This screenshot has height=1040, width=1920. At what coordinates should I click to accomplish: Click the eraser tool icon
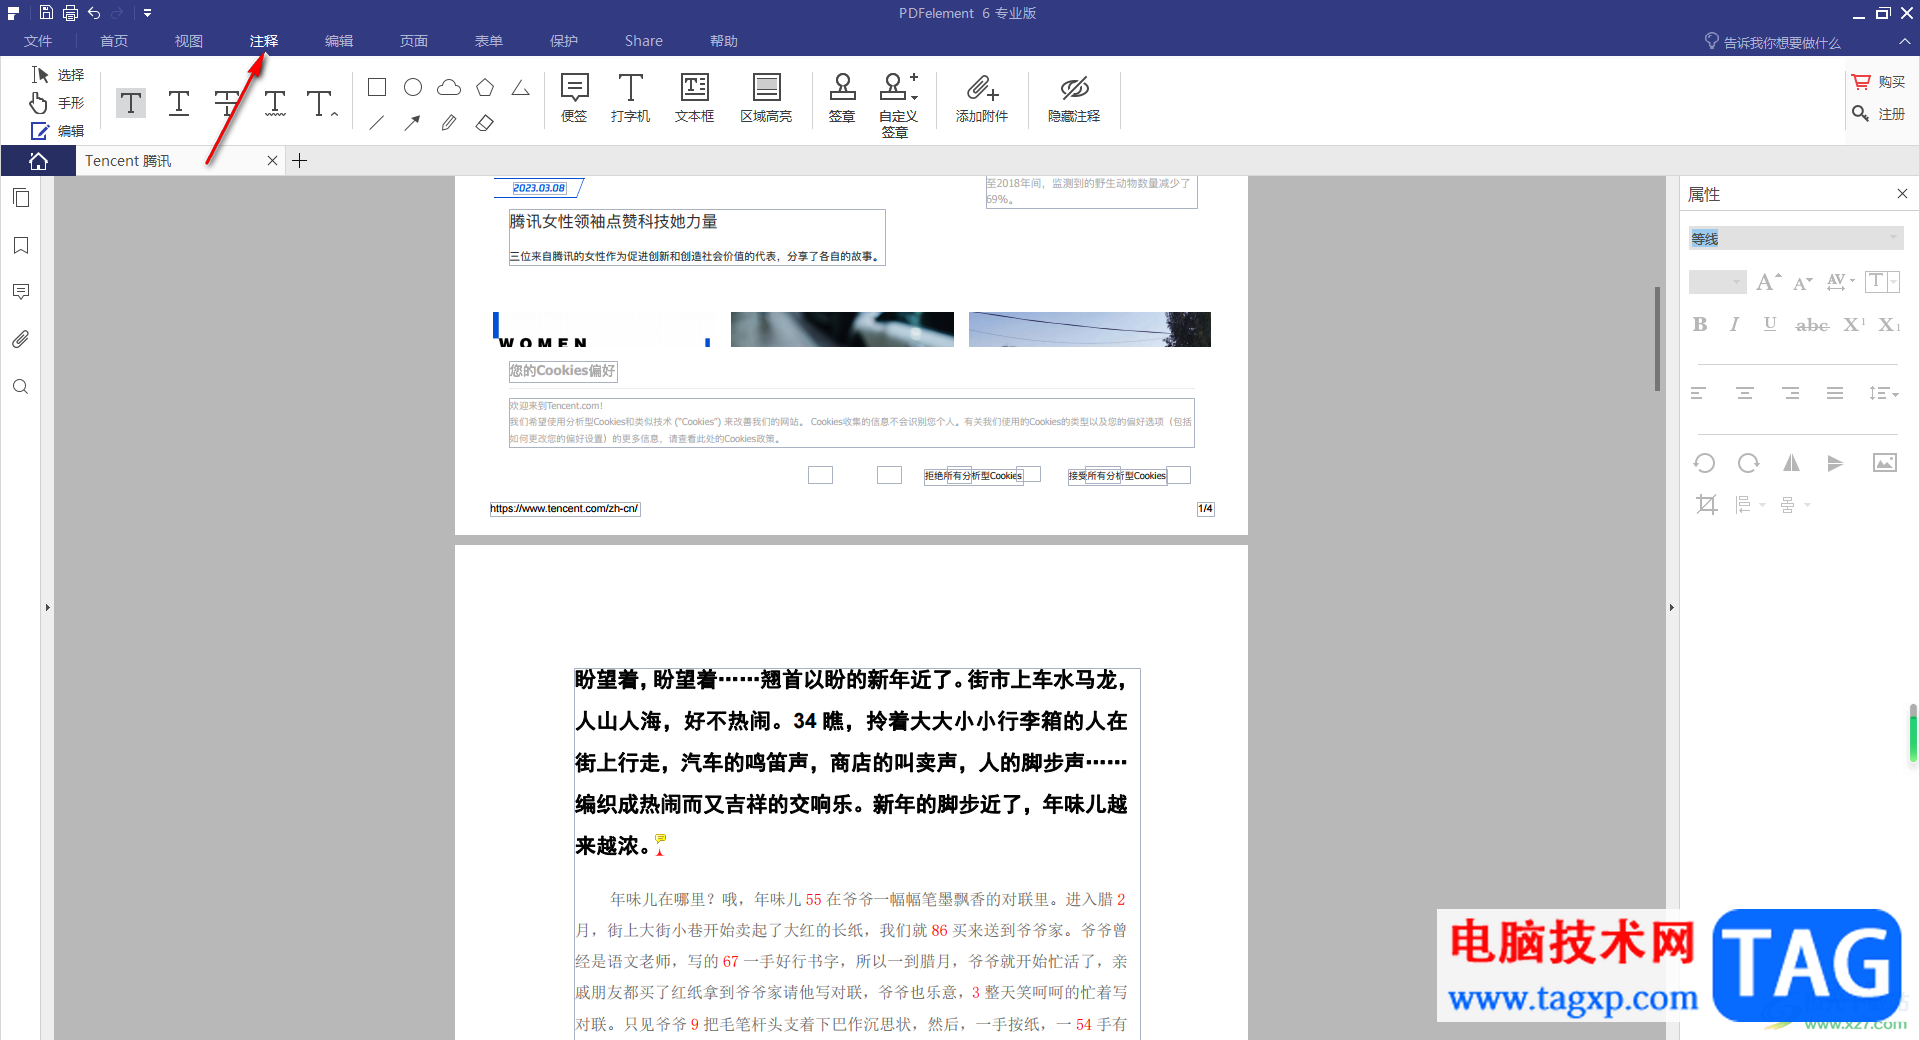(485, 123)
